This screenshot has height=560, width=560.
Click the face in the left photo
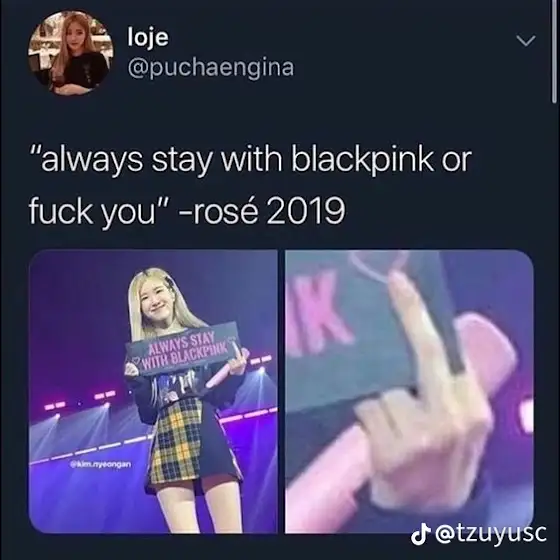pos(156,303)
